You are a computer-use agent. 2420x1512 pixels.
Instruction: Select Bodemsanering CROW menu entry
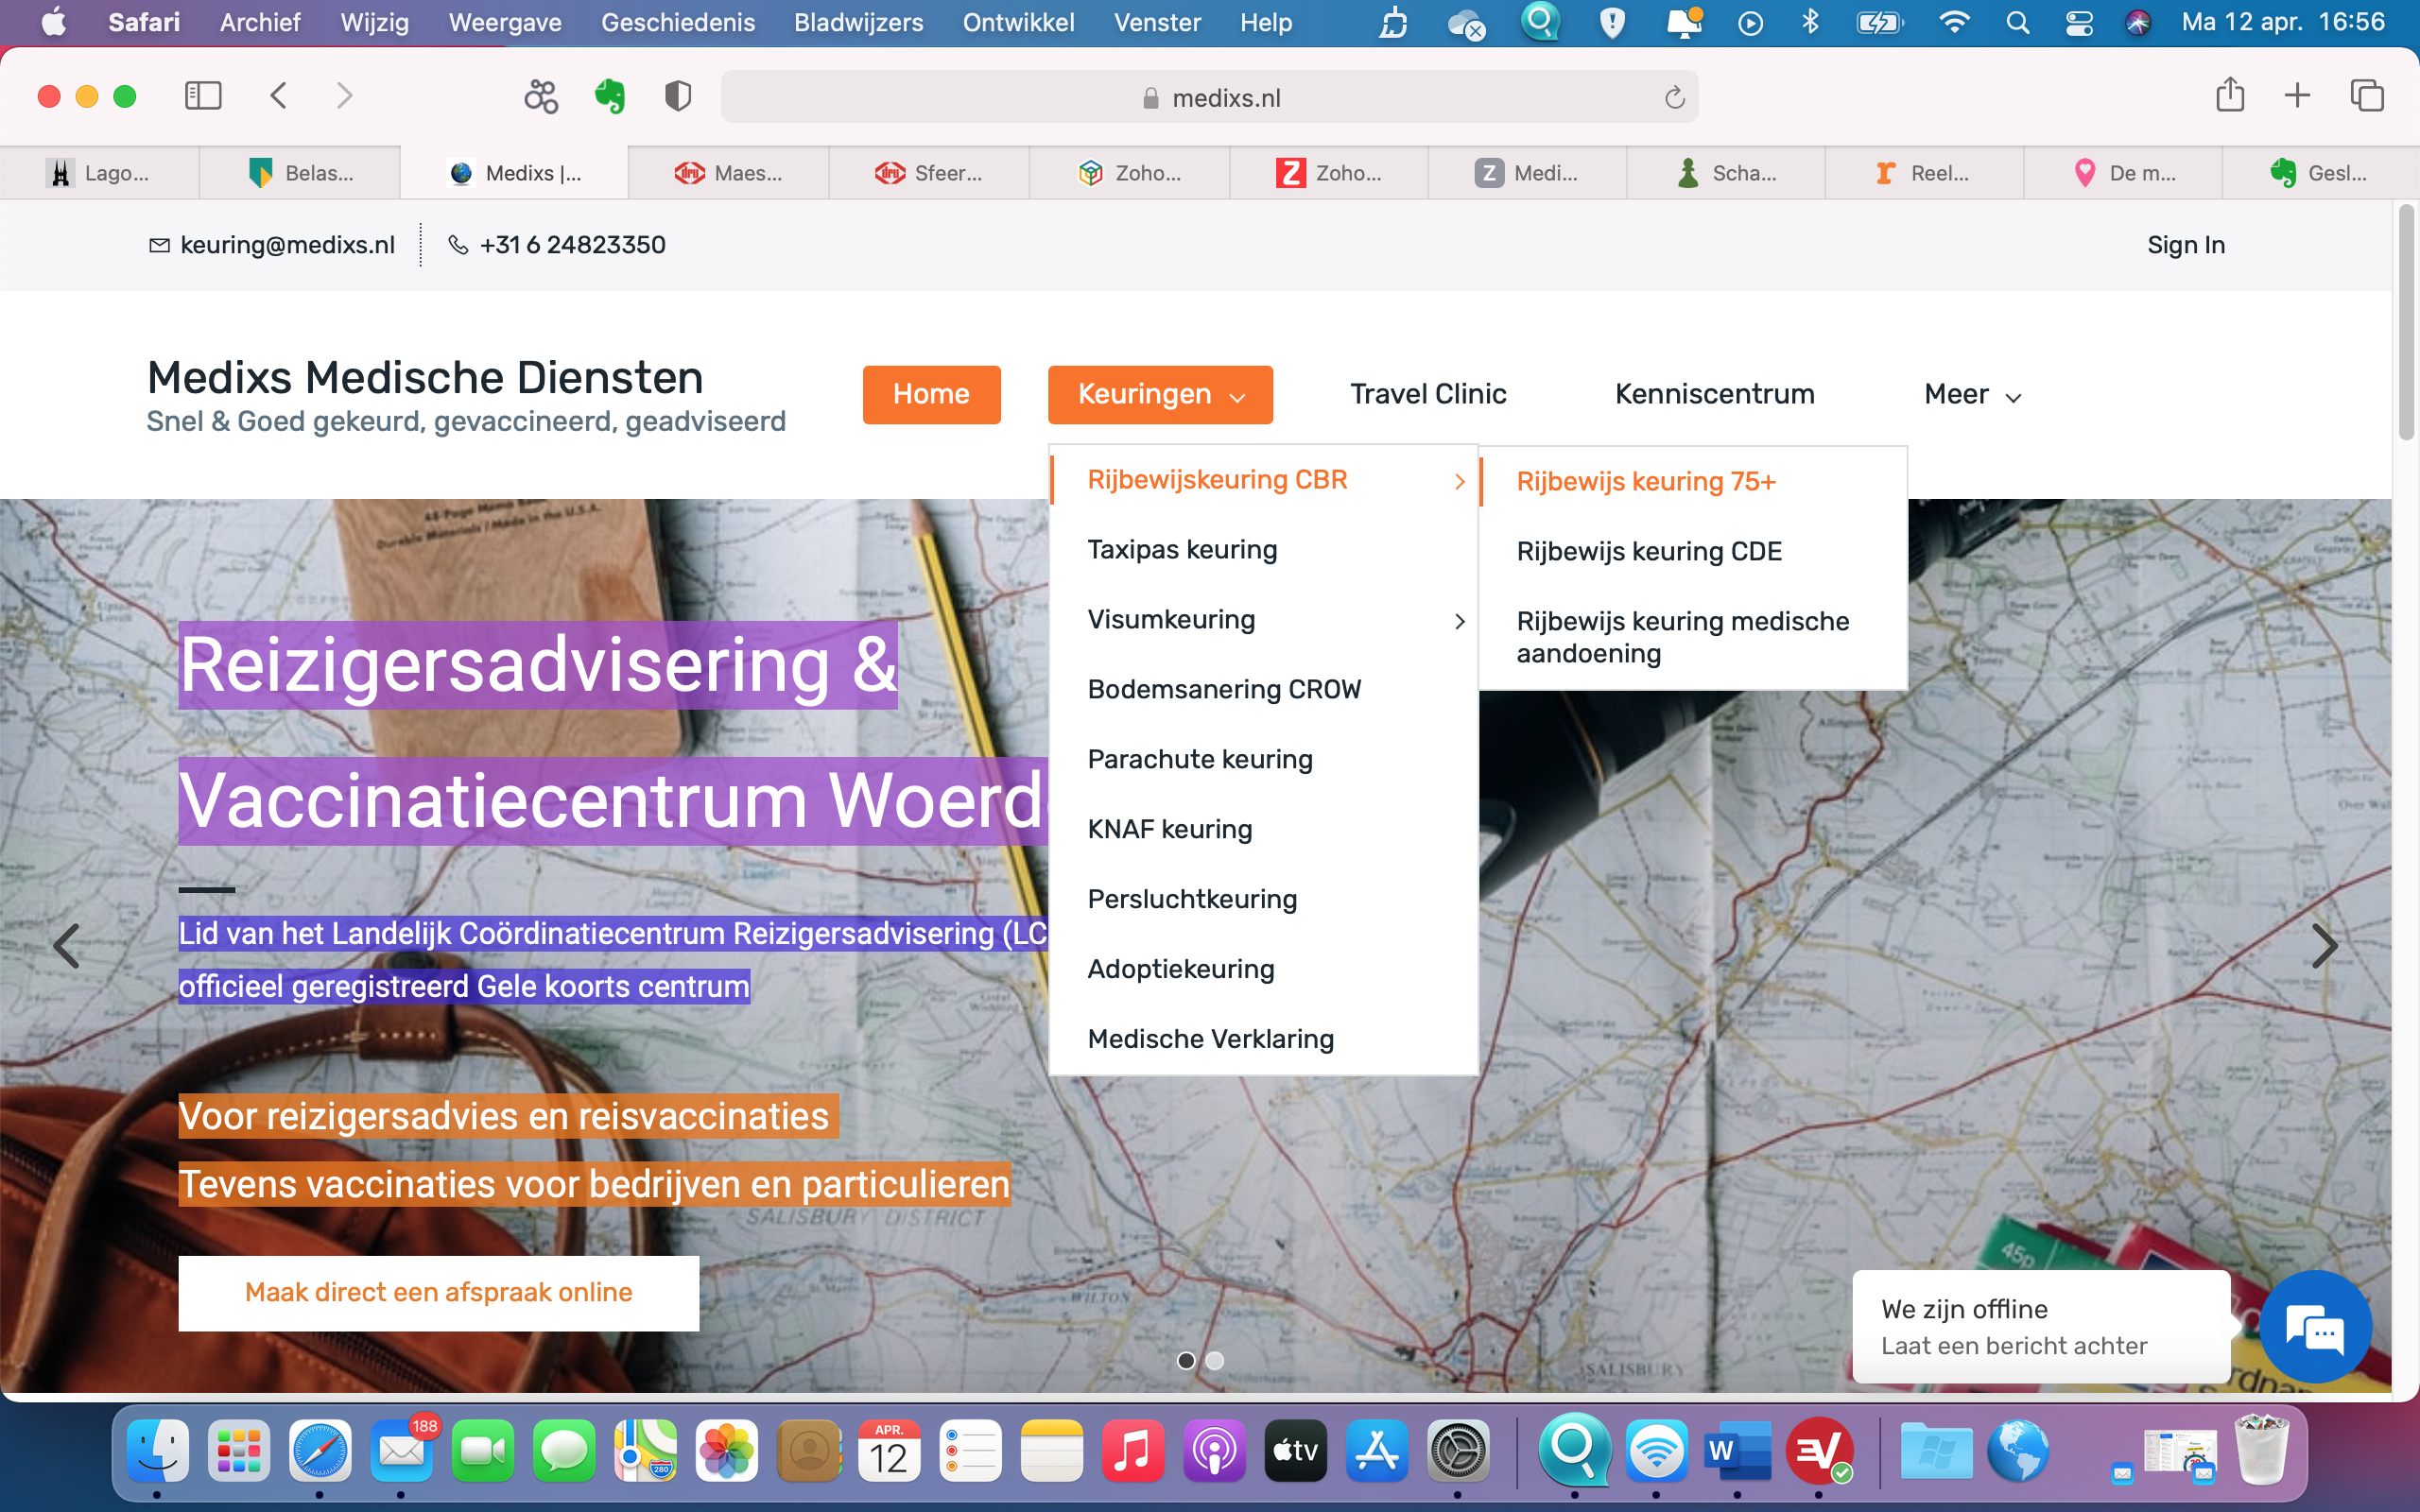tap(1264, 690)
